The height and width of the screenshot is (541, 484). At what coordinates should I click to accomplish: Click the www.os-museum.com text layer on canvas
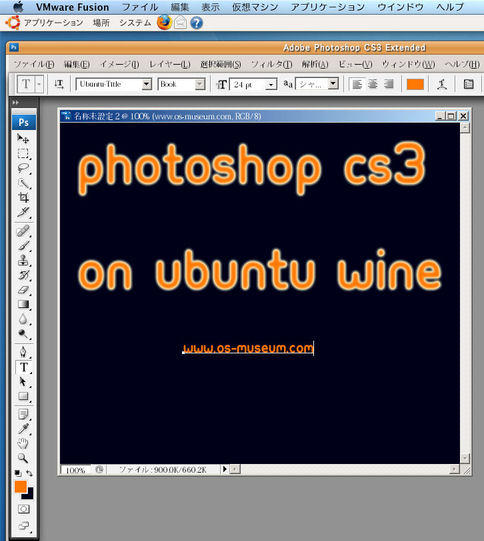tap(248, 348)
